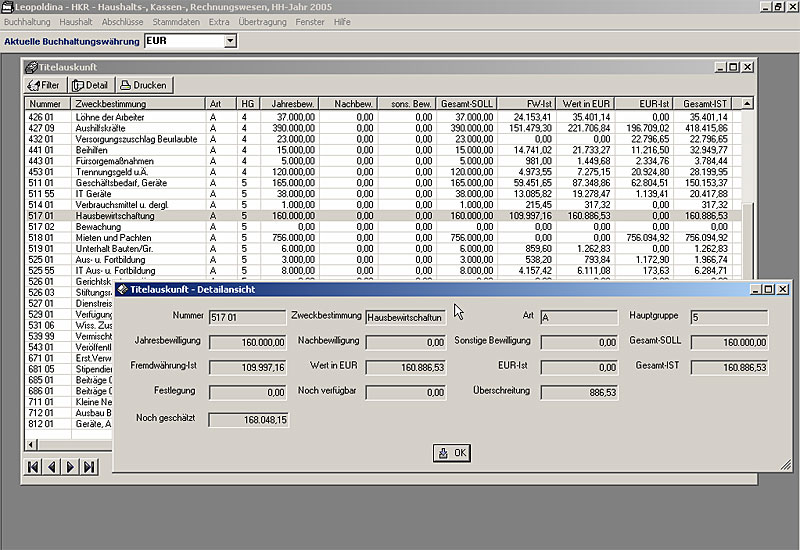Screen dimensions: 800x550
Task: Expand the Buchhaltungswährung EUR dropdown
Action: click(x=230, y=41)
